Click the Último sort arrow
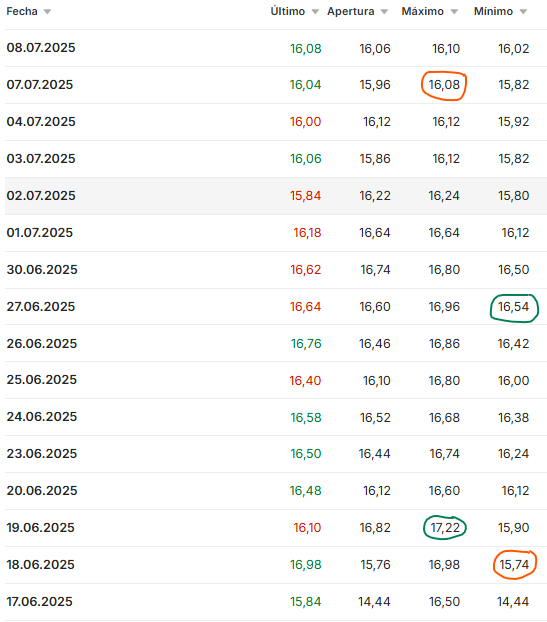The width and height of the screenshot is (547, 622). point(315,12)
